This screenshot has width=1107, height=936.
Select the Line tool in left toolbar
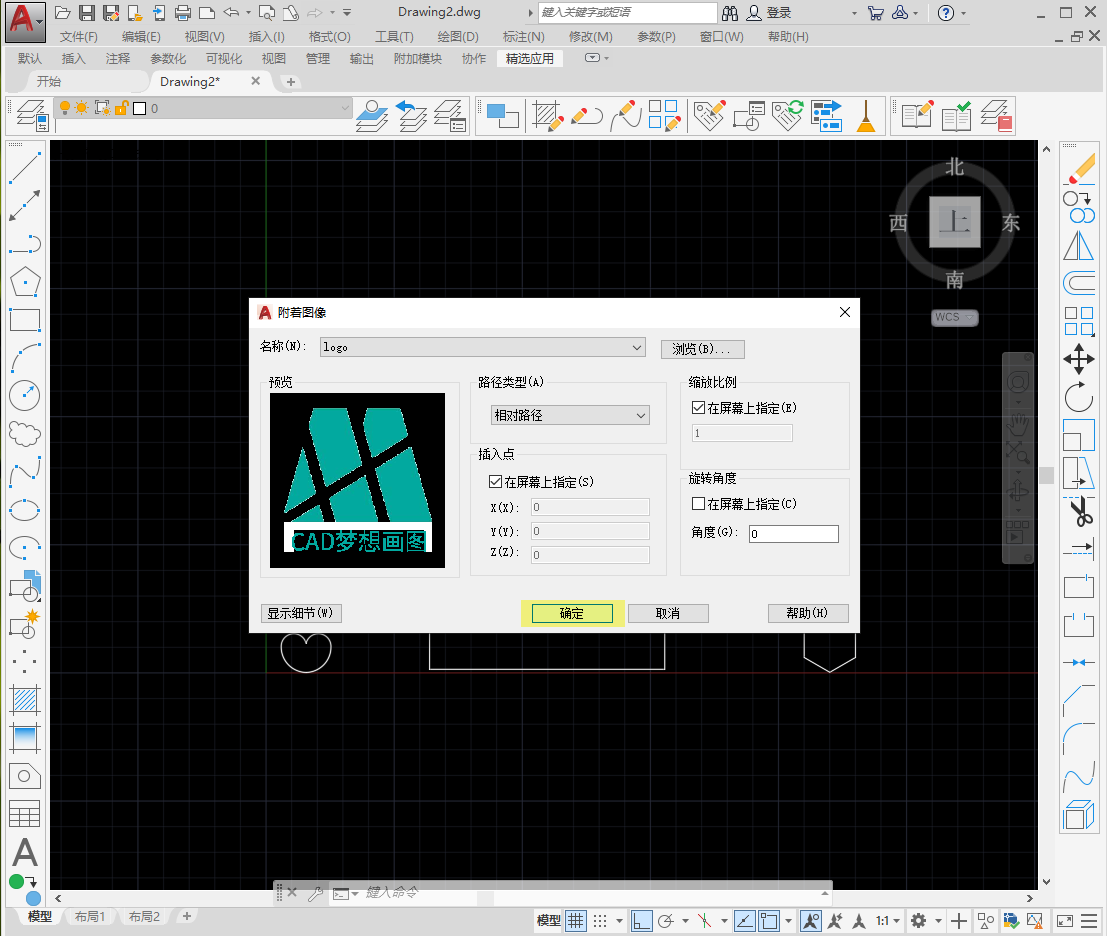pyautogui.click(x=25, y=168)
